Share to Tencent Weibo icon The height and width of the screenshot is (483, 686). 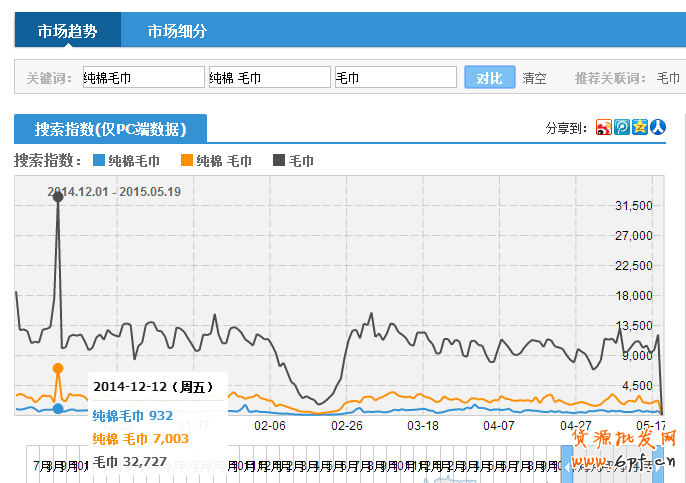(621, 127)
